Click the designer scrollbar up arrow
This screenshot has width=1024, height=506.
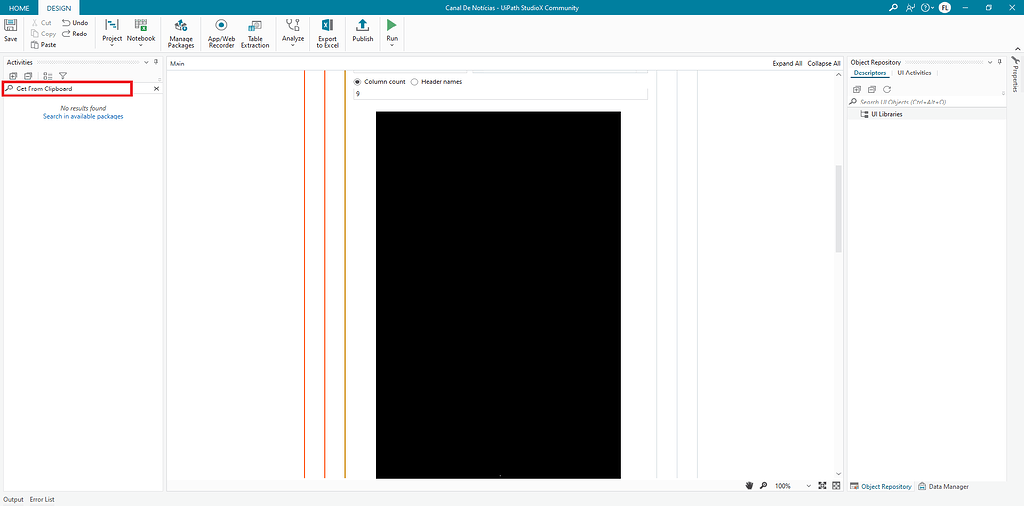(x=839, y=75)
